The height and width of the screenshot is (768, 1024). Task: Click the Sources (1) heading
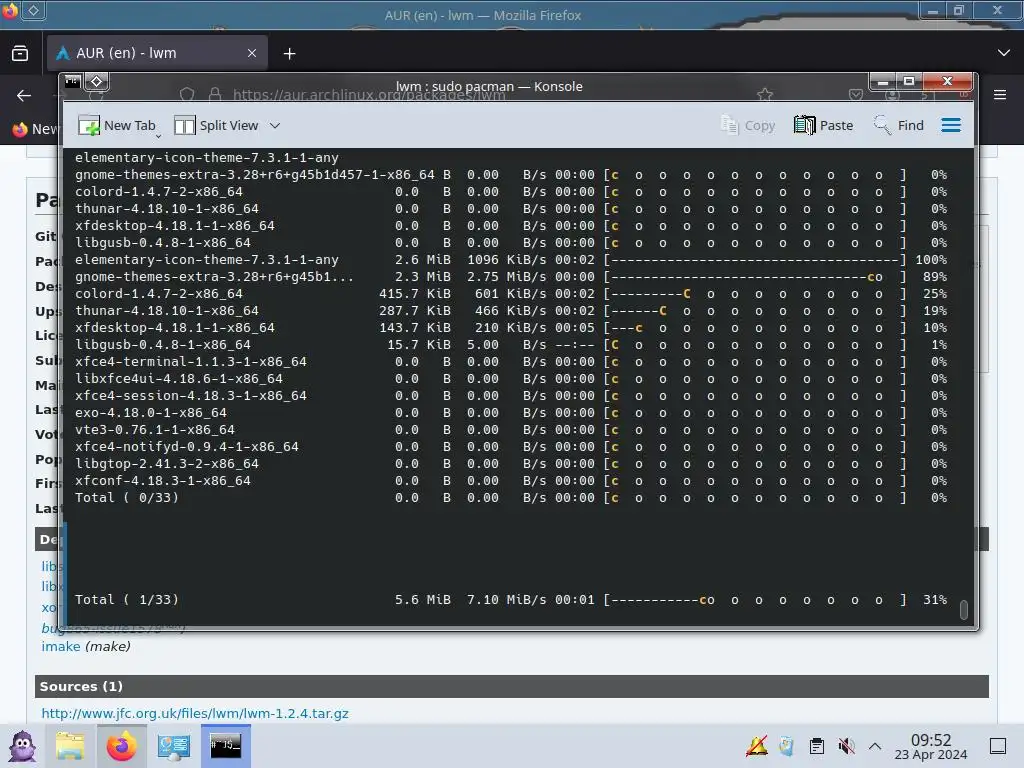(x=81, y=686)
